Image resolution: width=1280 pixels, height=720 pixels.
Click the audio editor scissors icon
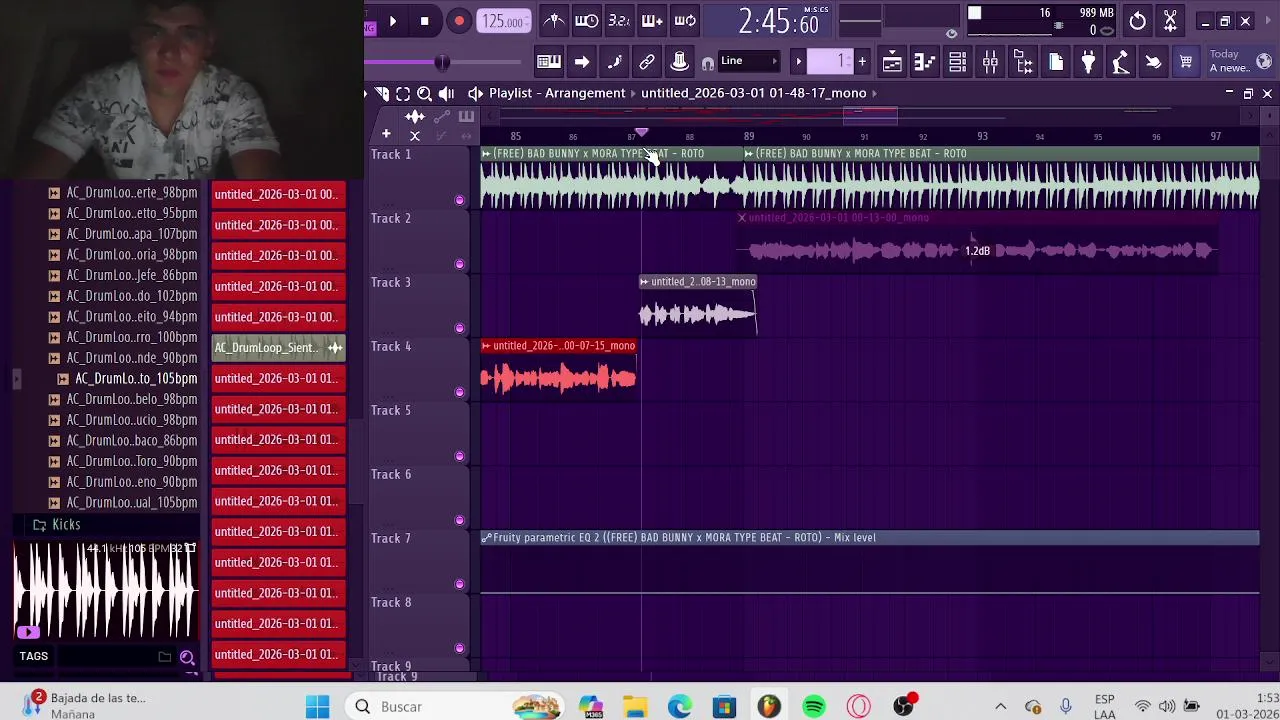(x=1170, y=21)
